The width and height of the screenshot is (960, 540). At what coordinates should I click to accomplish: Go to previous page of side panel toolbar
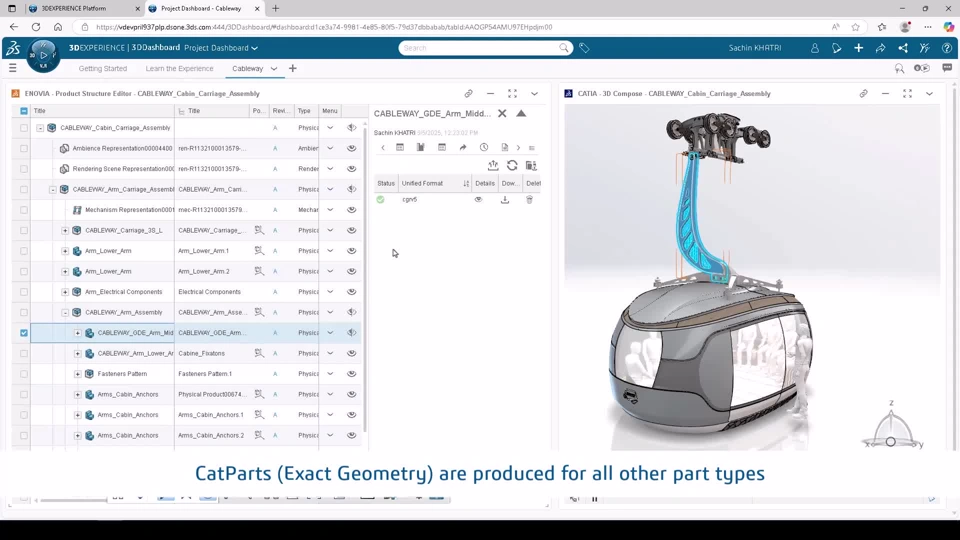[383, 148]
